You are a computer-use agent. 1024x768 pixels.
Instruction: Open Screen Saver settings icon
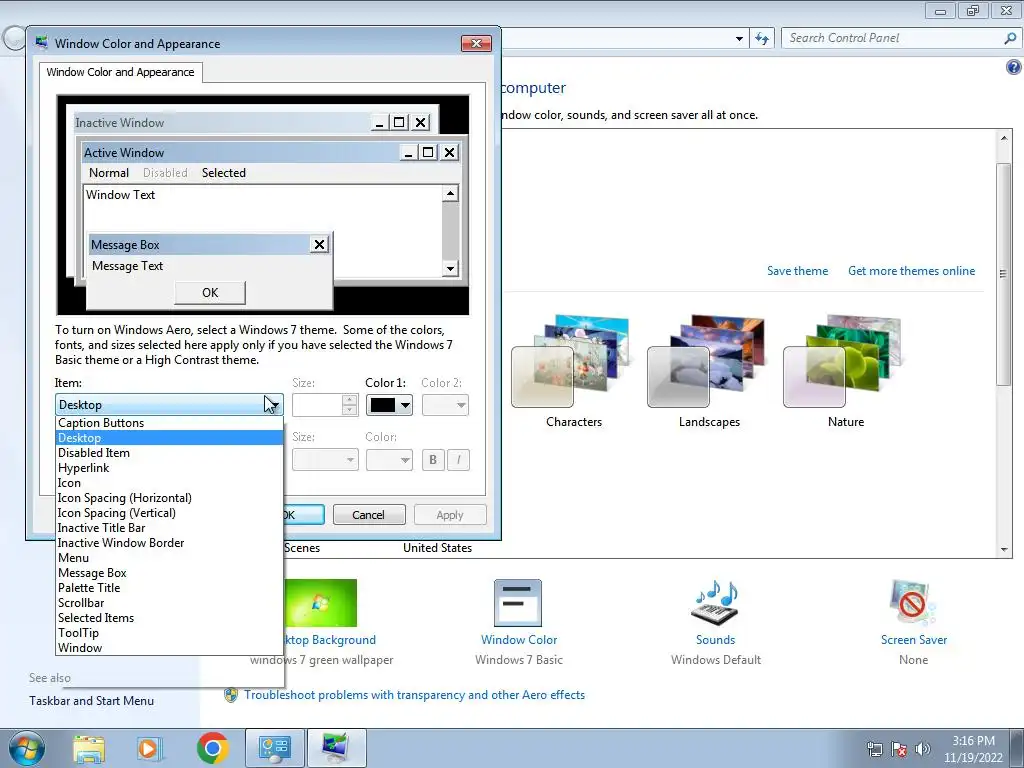click(x=912, y=603)
